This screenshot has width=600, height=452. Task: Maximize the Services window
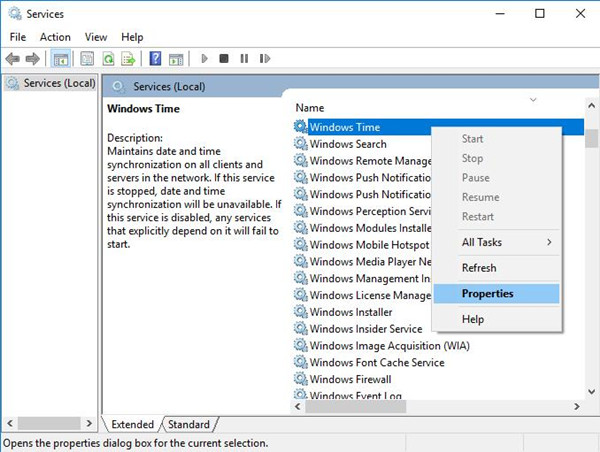click(x=540, y=14)
